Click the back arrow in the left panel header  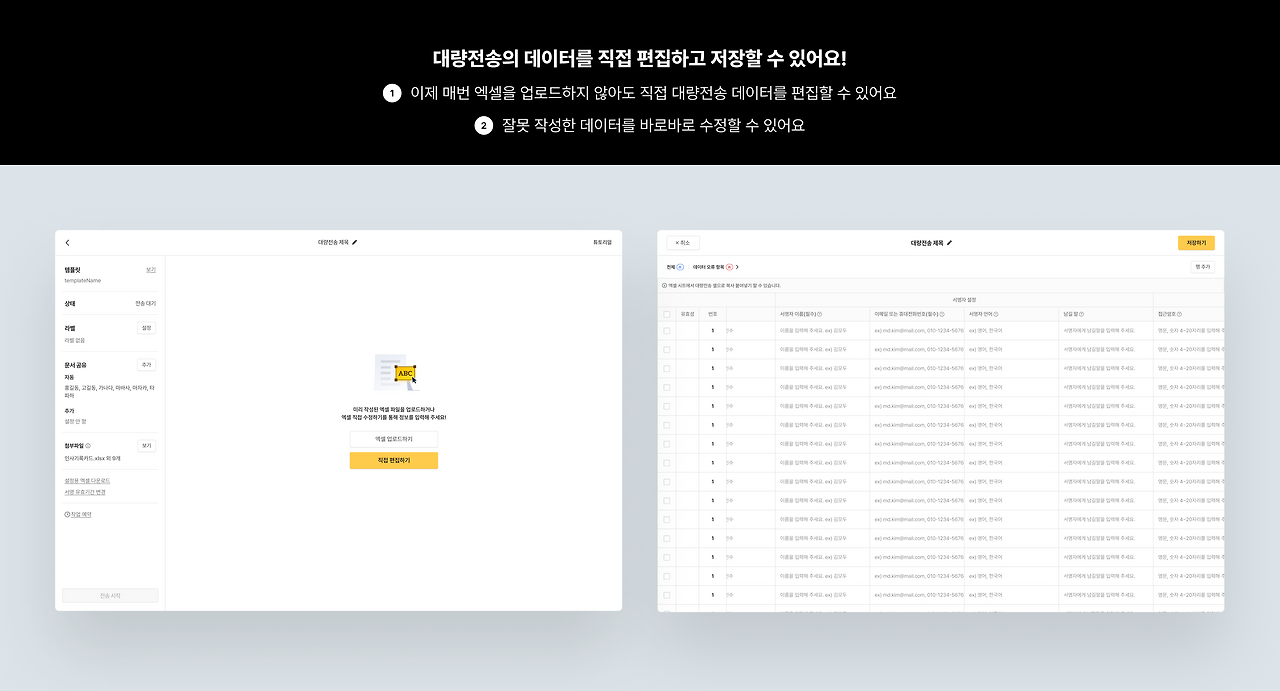click(x=68, y=242)
